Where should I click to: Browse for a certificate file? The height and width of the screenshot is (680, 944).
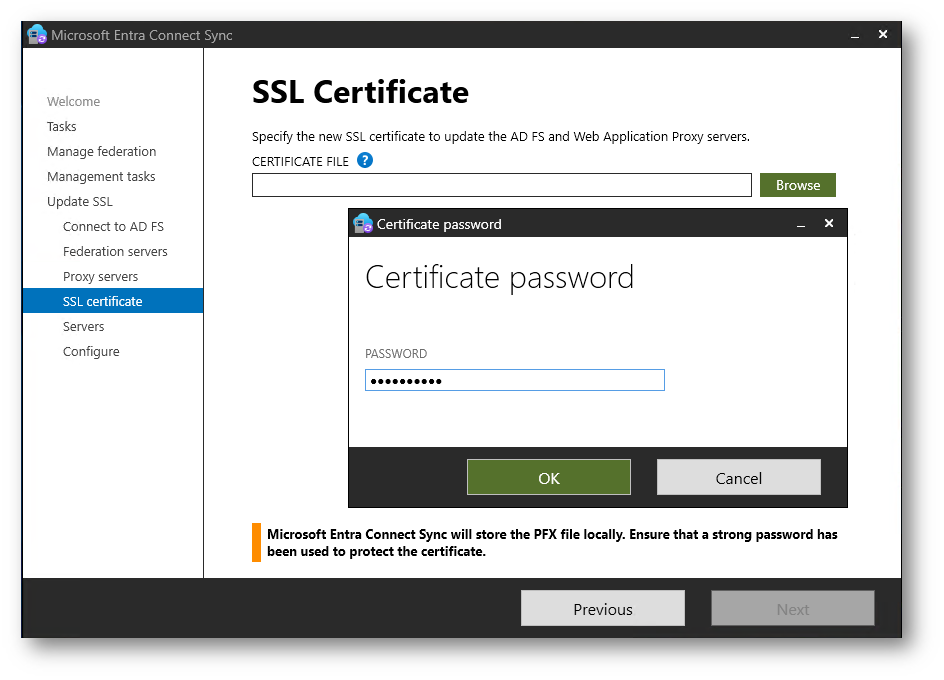point(798,185)
